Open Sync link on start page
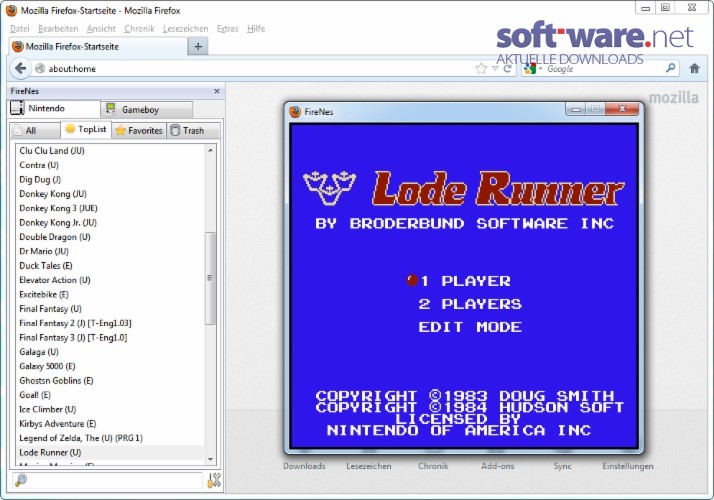Screen dimensions: 714x500 click(x=562, y=466)
